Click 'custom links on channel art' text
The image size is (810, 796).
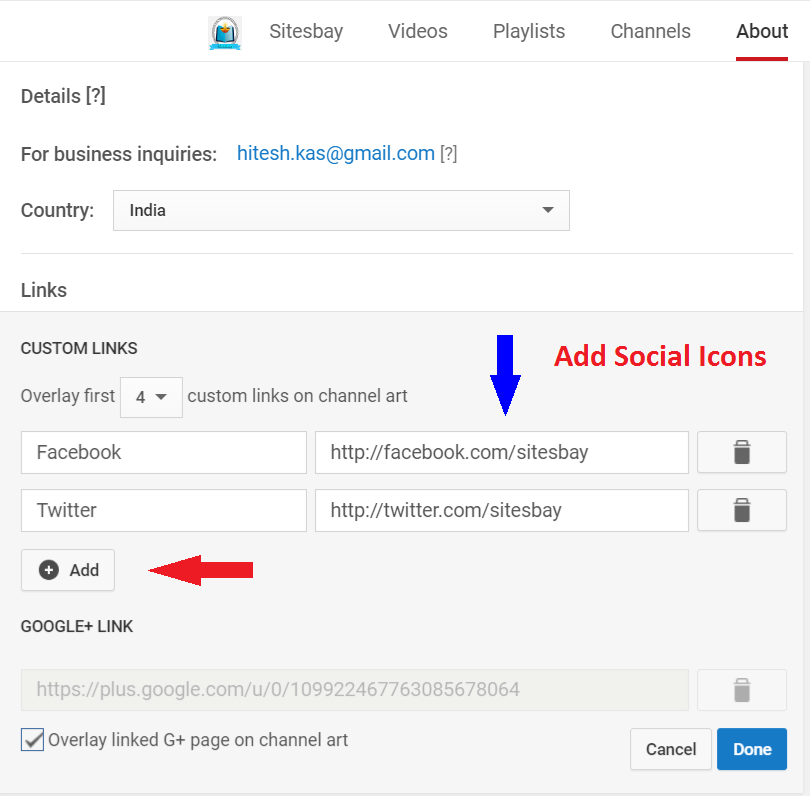297,396
